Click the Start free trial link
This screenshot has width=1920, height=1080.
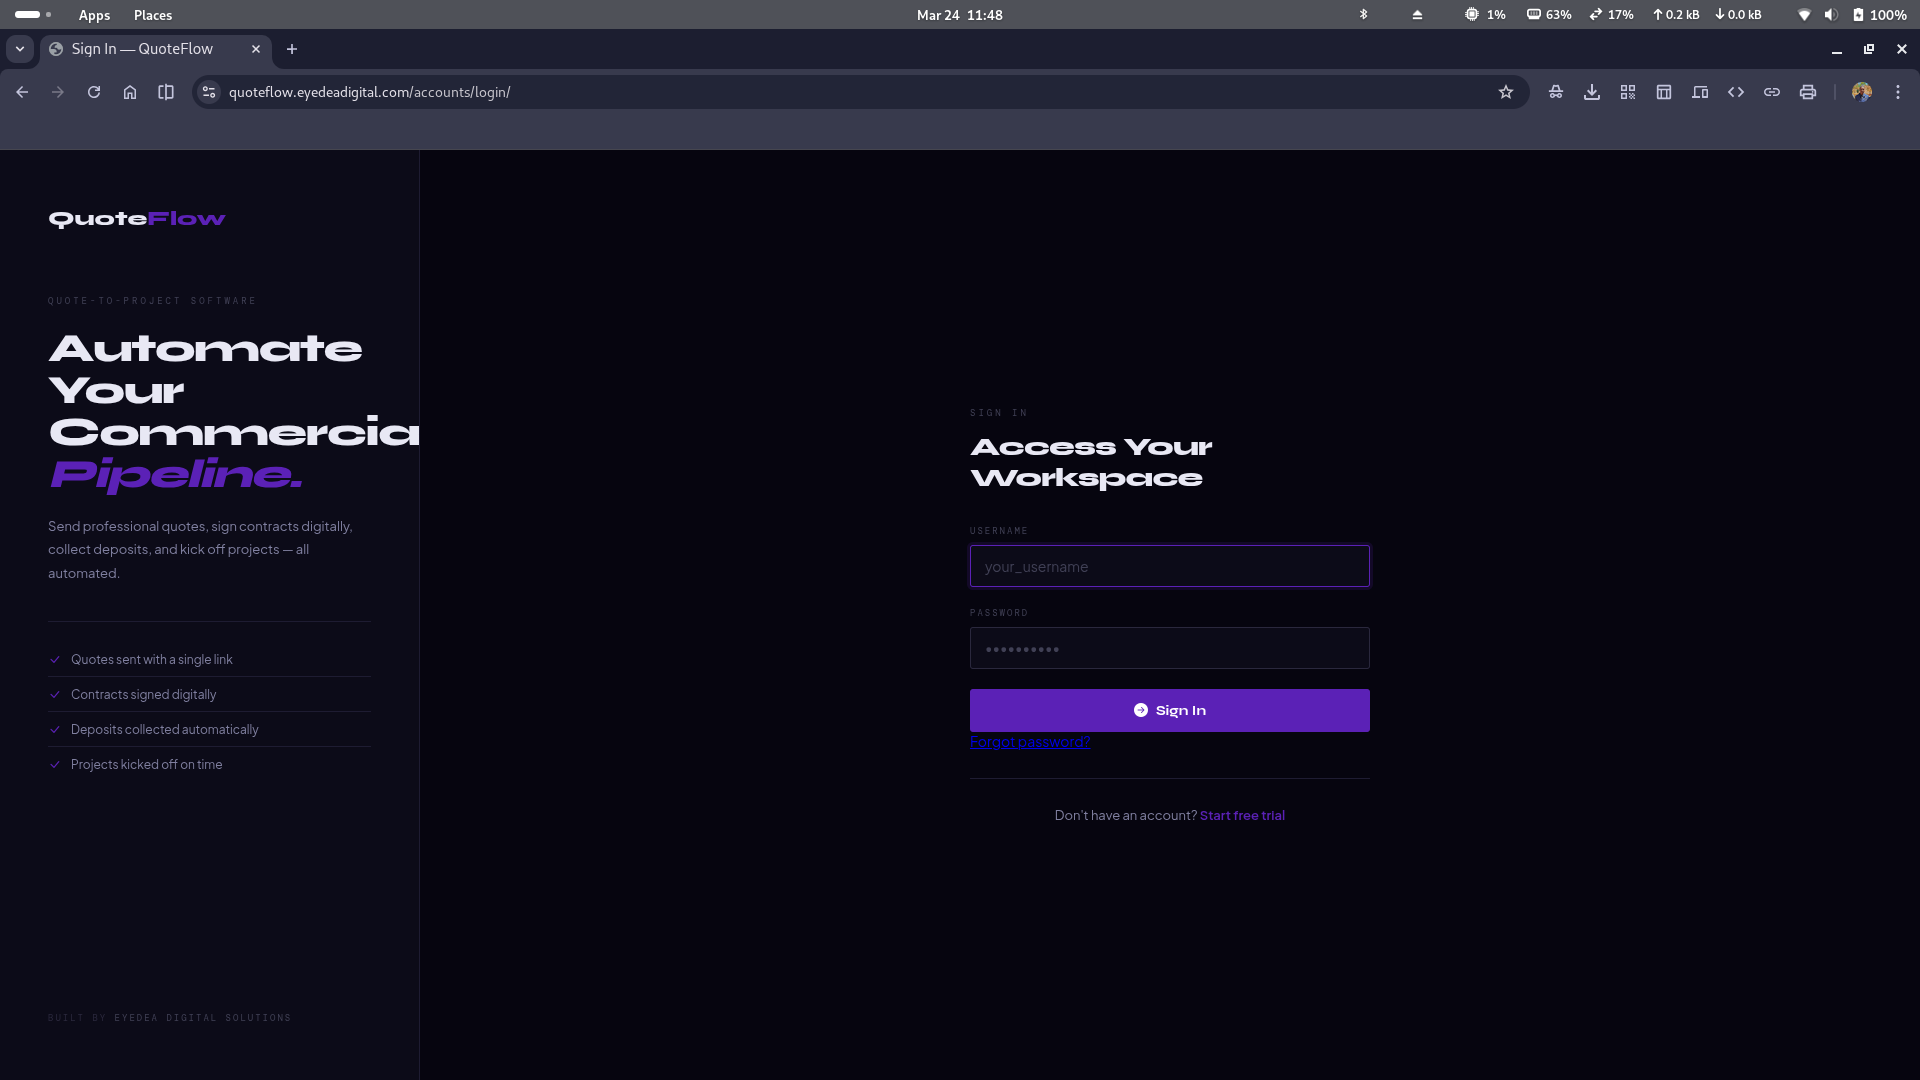coord(1242,816)
